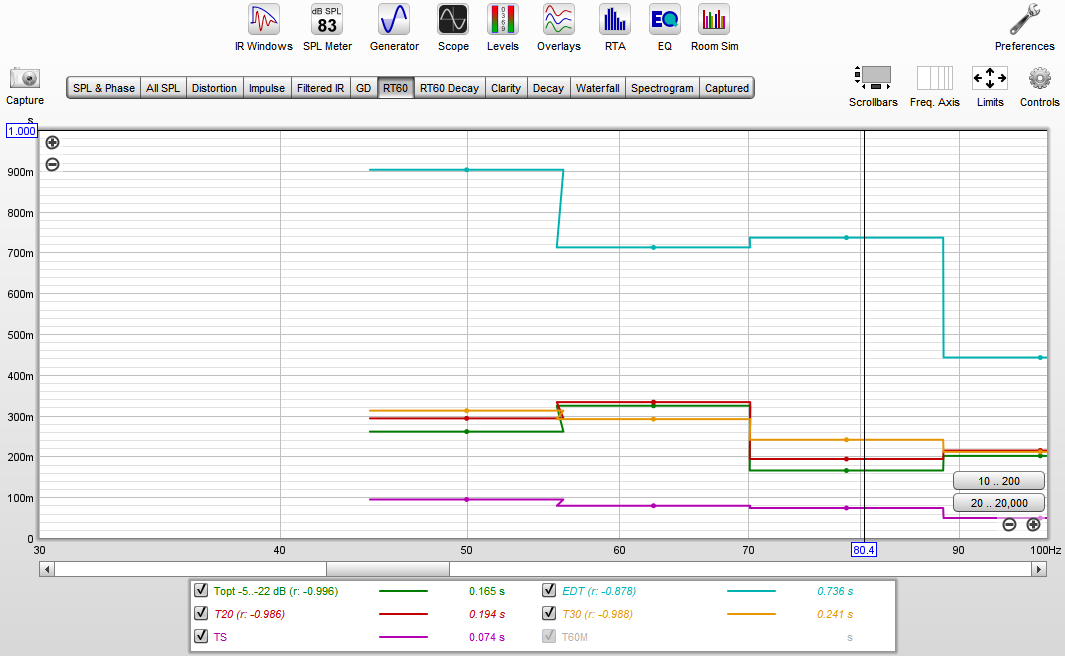Viewport: 1065px width, 656px height.
Task: Select the Spectrogram tab
Action: pyautogui.click(x=662, y=87)
